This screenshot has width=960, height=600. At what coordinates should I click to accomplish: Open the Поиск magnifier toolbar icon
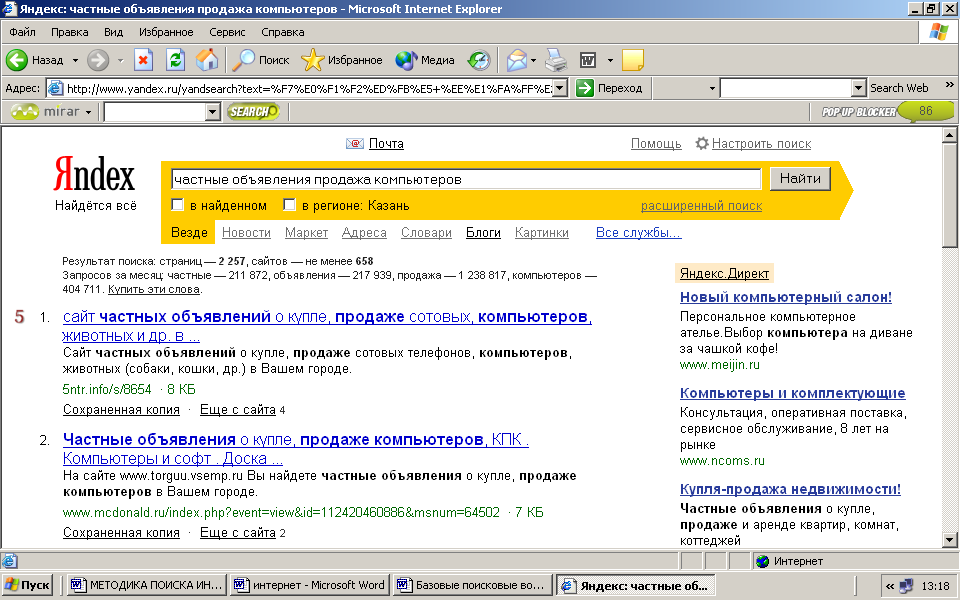244,60
